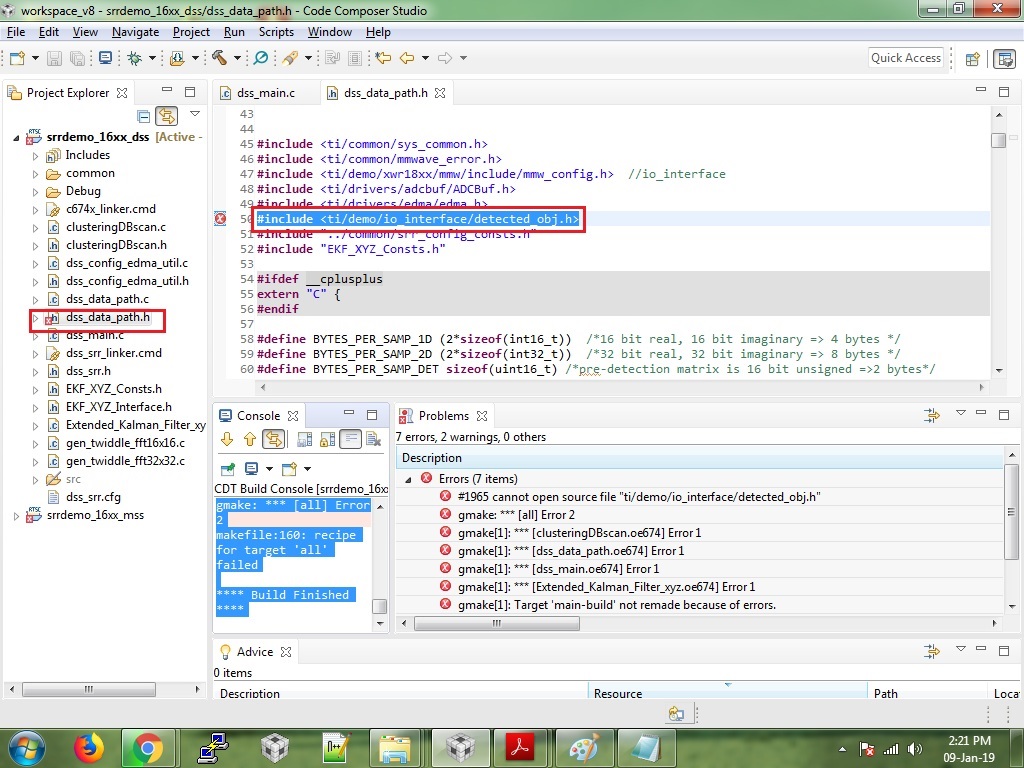Clear the CDT Build Console output
This screenshot has width=1024, height=768.
(x=373, y=439)
